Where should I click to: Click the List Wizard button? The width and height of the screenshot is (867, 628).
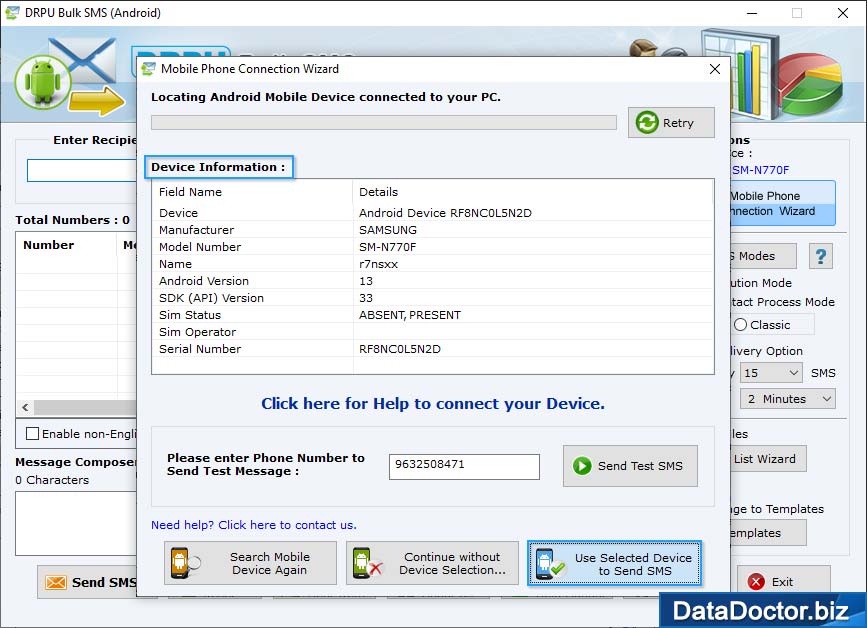tap(768, 459)
